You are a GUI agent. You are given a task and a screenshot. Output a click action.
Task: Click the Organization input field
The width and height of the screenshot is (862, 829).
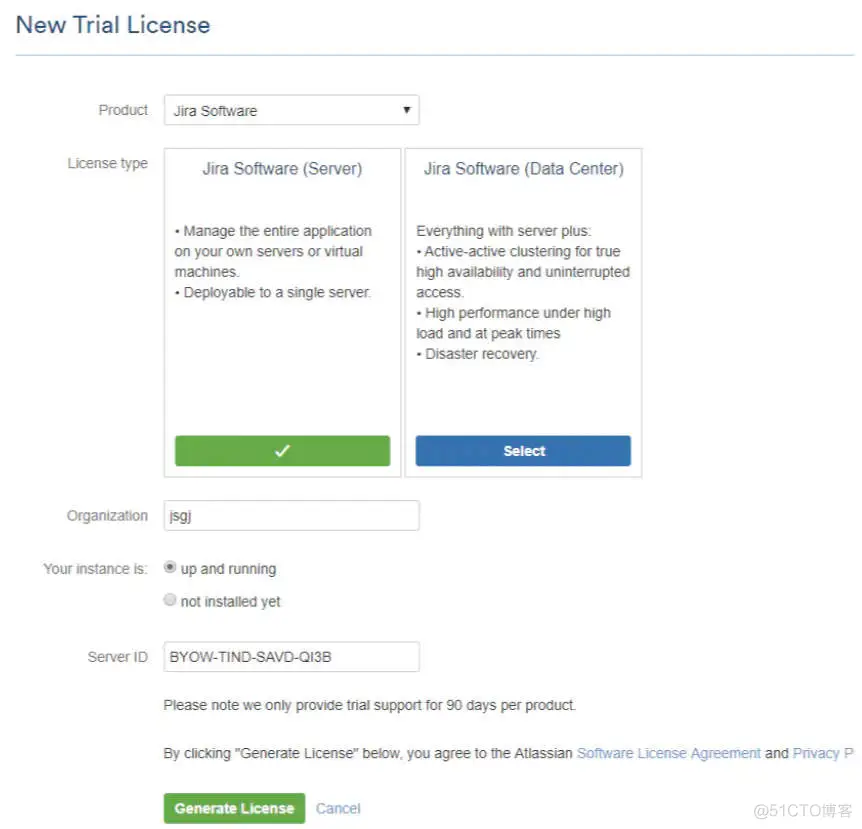coord(291,516)
